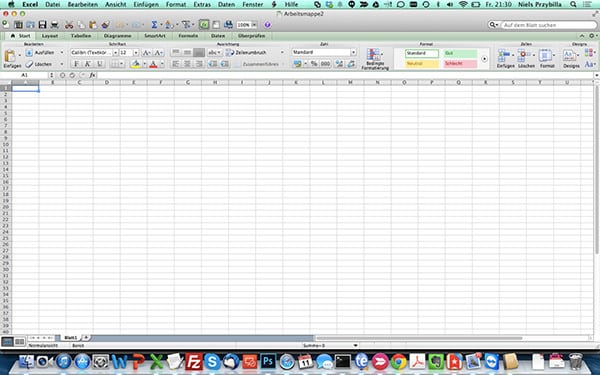Click the AutoSum sigma icon

154,25
